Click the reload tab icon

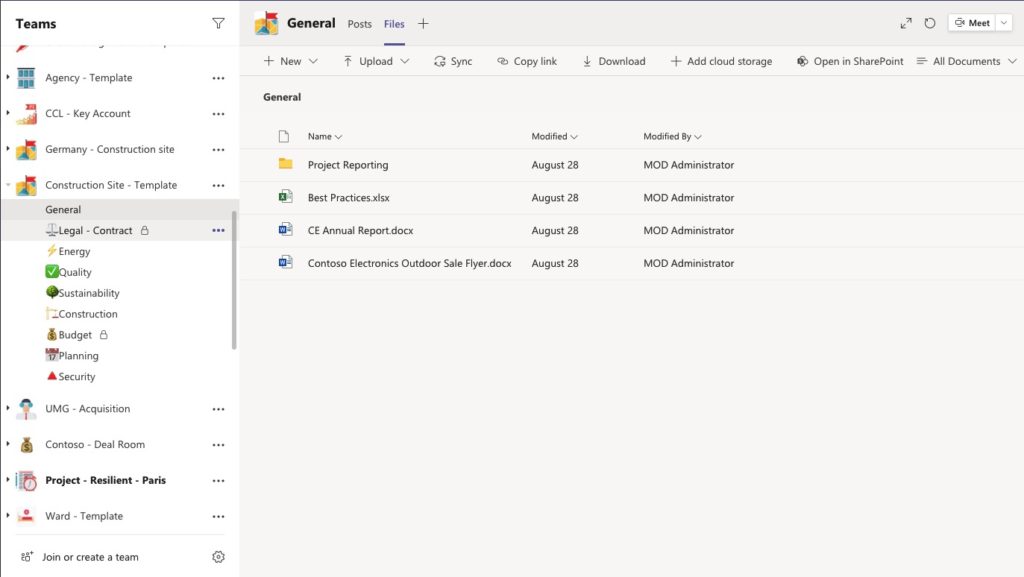tap(930, 23)
